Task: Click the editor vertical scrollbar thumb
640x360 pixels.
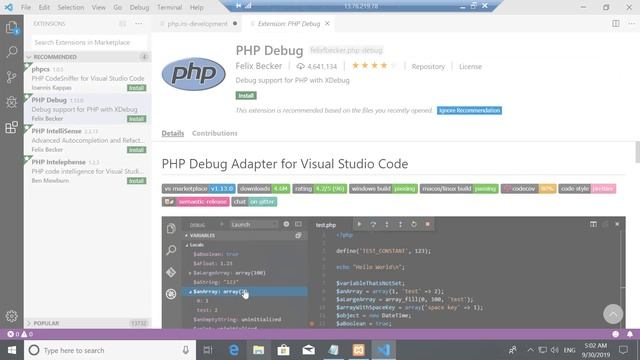Action: (638, 152)
